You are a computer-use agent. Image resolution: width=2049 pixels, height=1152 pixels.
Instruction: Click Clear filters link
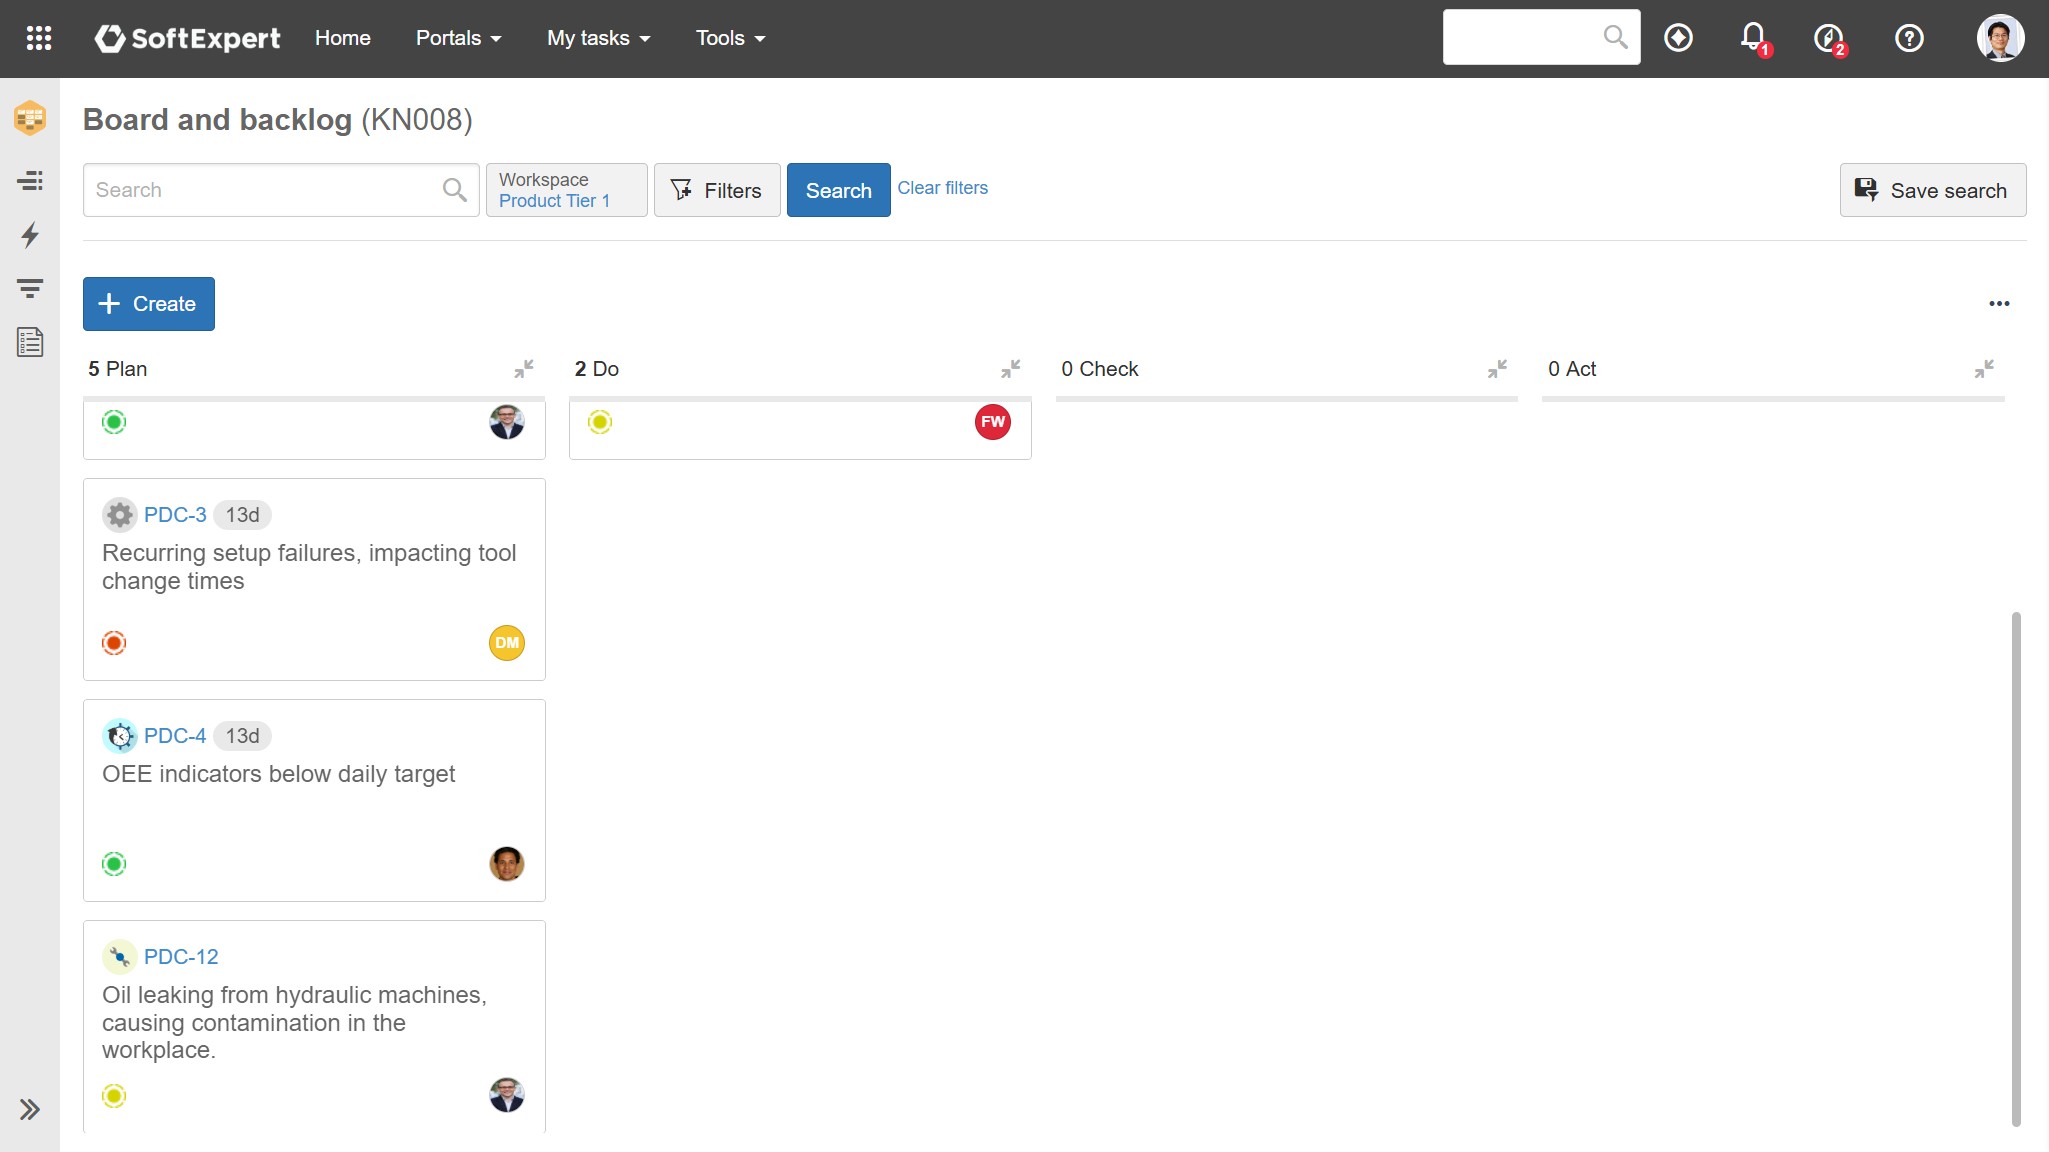pos(942,188)
